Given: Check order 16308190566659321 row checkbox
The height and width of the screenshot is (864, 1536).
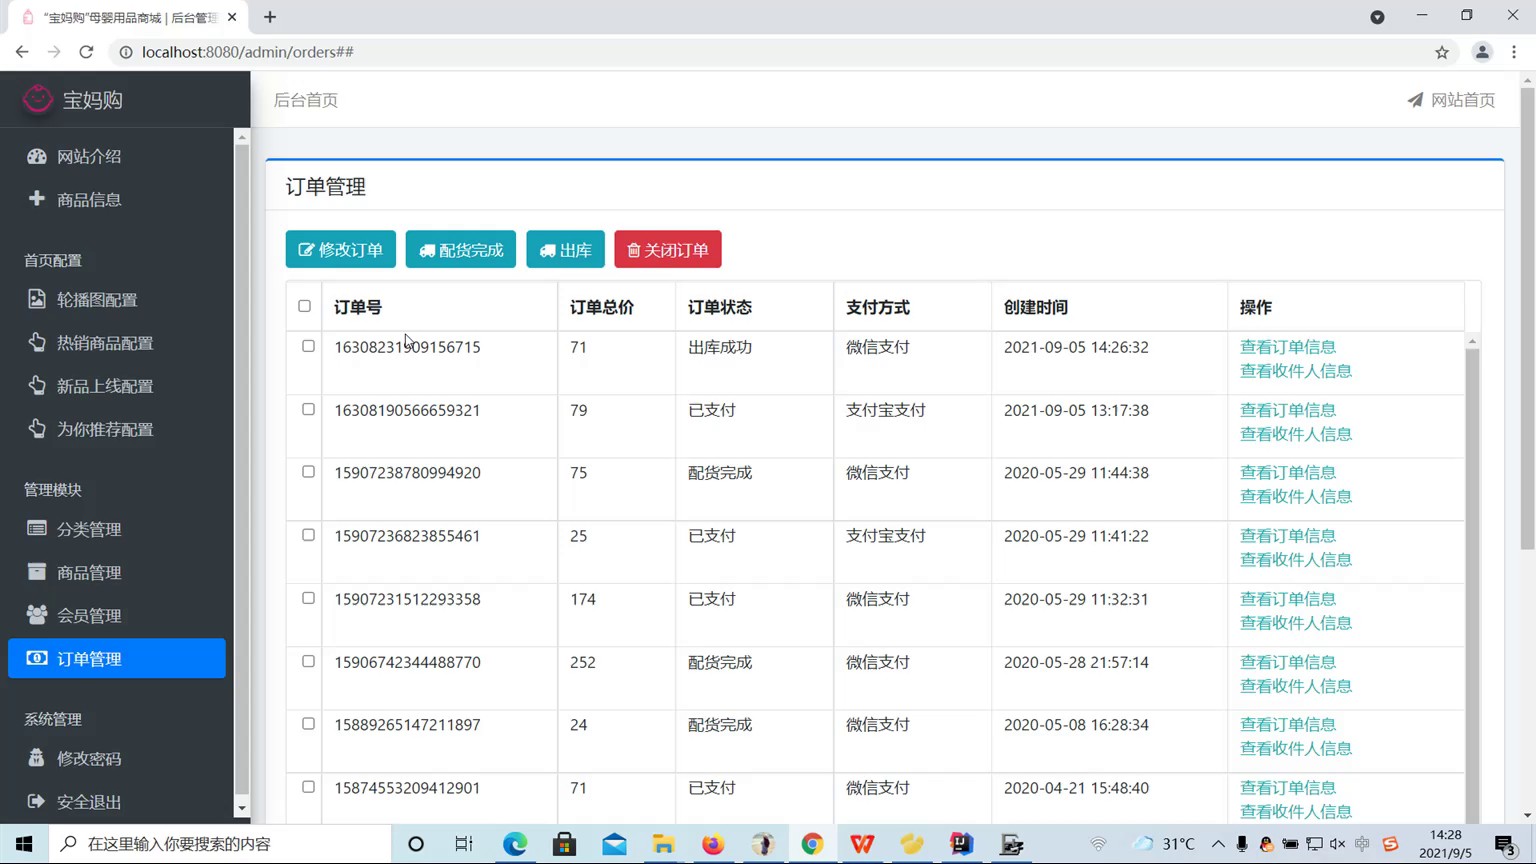Looking at the screenshot, I should tap(308, 409).
